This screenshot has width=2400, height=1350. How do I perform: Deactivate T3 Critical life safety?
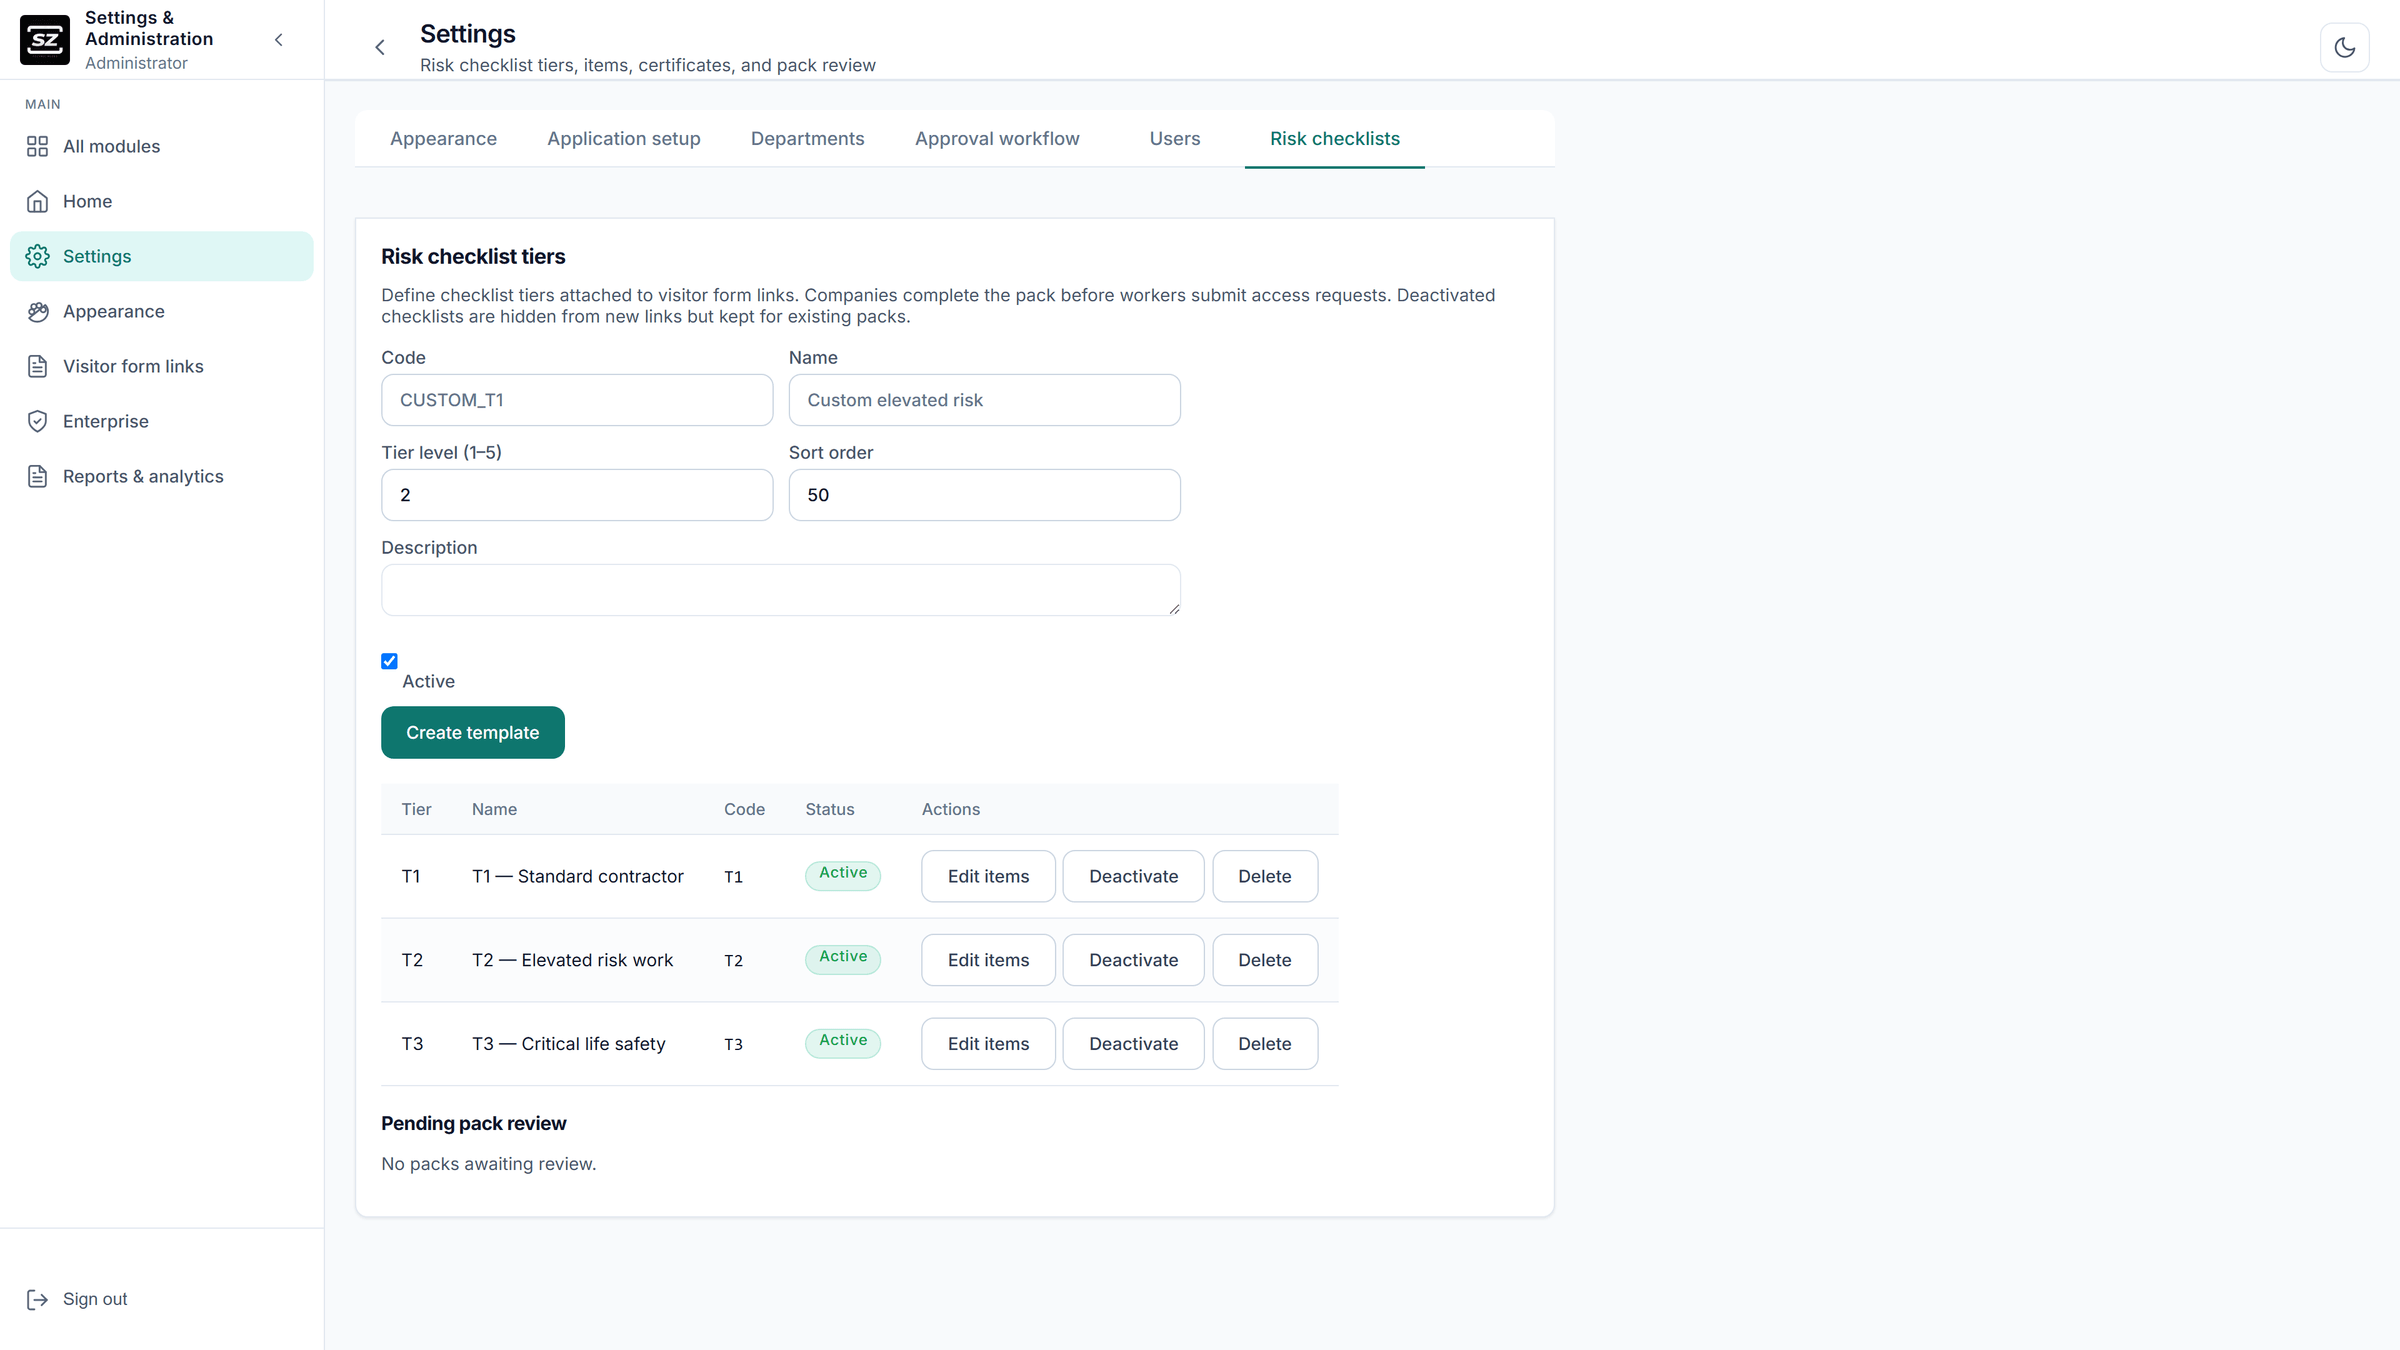point(1133,1044)
